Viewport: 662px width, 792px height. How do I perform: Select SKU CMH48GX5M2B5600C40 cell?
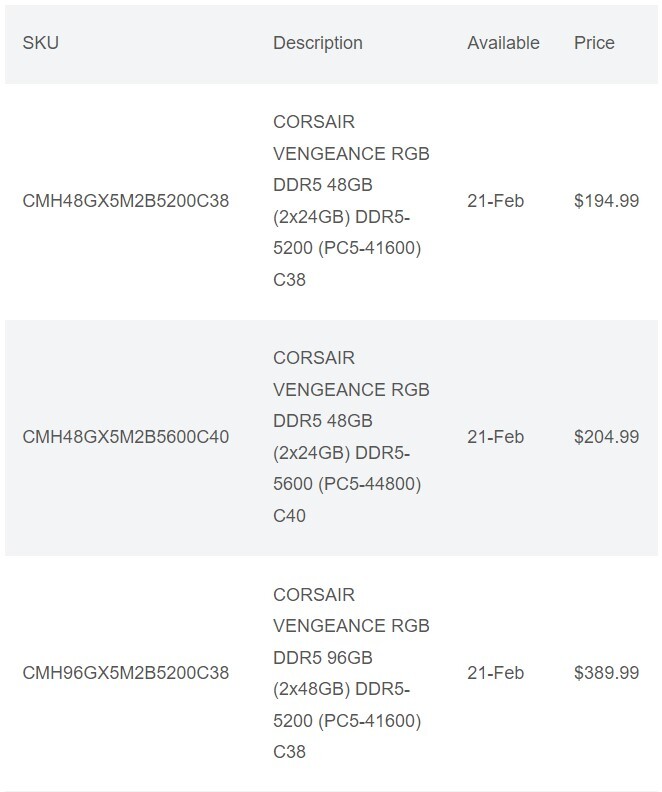point(126,437)
